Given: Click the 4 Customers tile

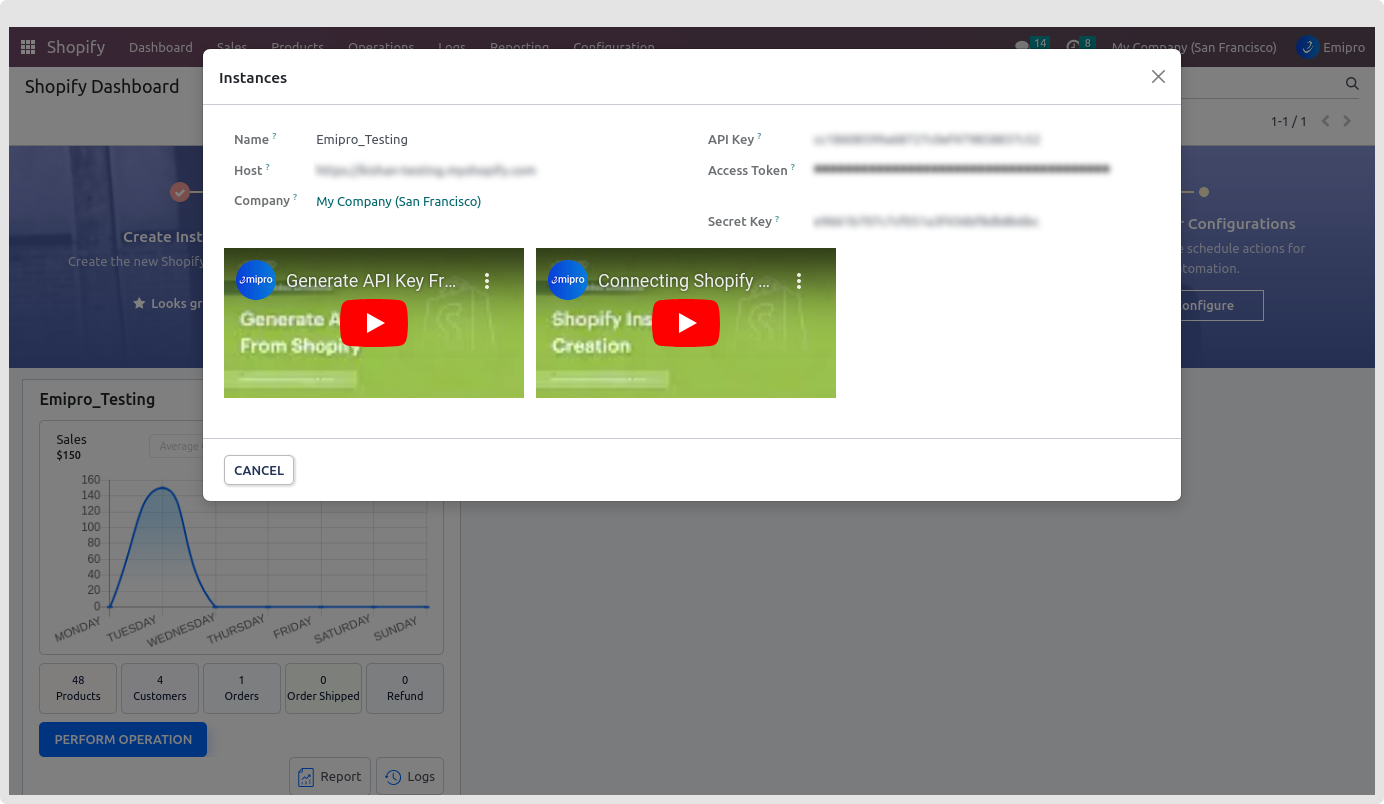Looking at the screenshot, I should [160, 688].
